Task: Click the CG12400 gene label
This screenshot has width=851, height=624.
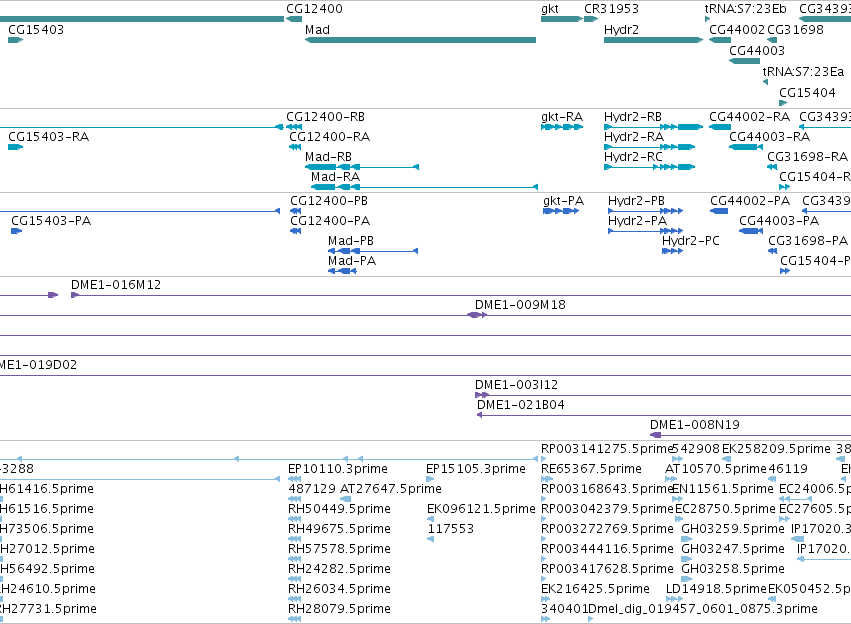Action: click(314, 9)
